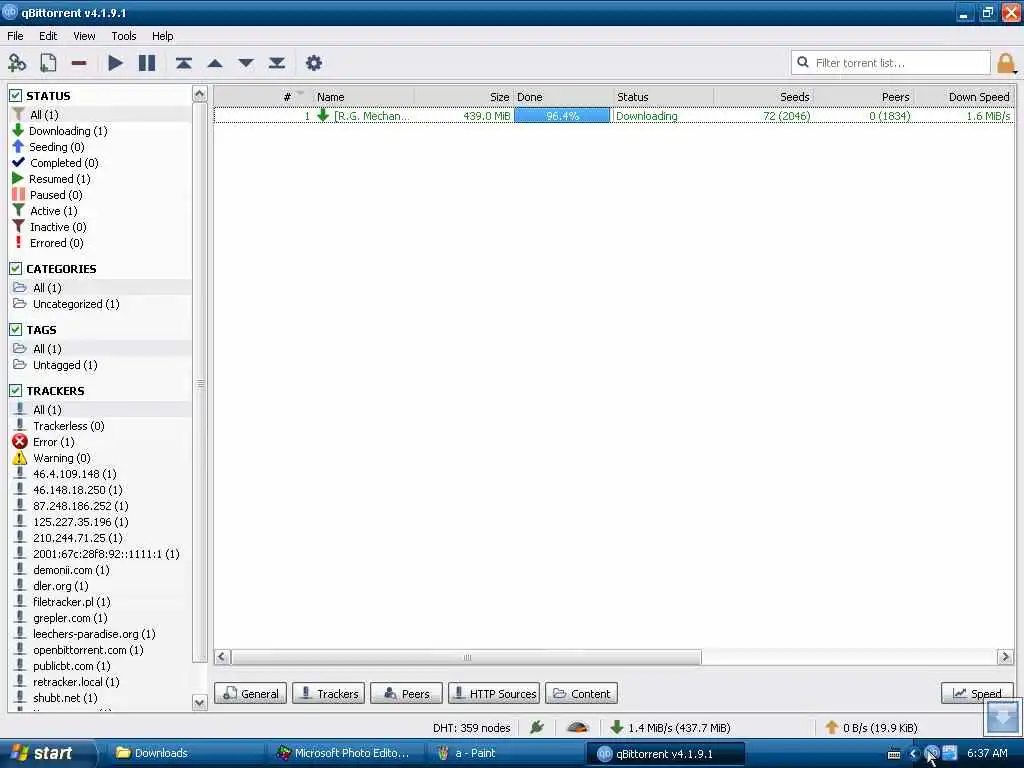
Task: Click Add Torrent File toolbar icon
Action: coord(48,63)
